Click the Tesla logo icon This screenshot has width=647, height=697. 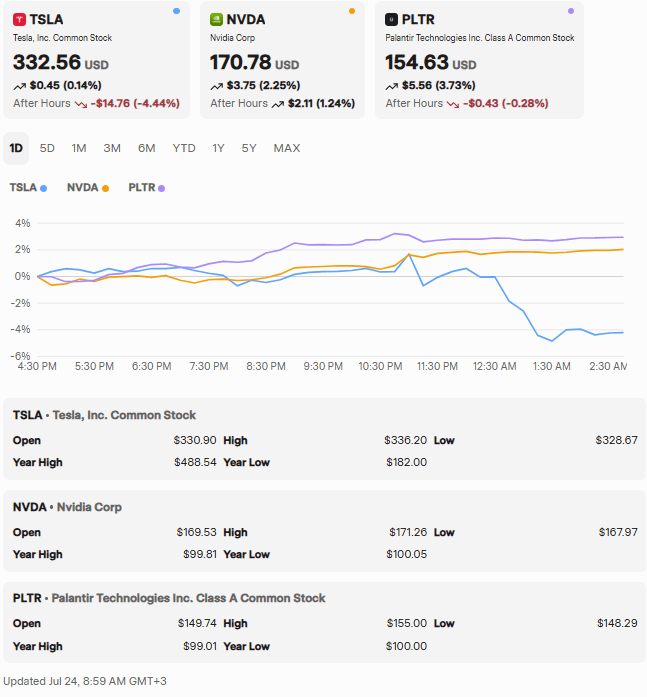coord(20,19)
